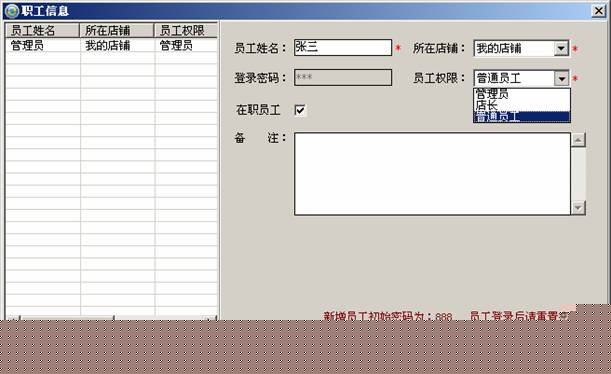Click the 员工姓名 input field
611x374 pixels.
[343, 47]
